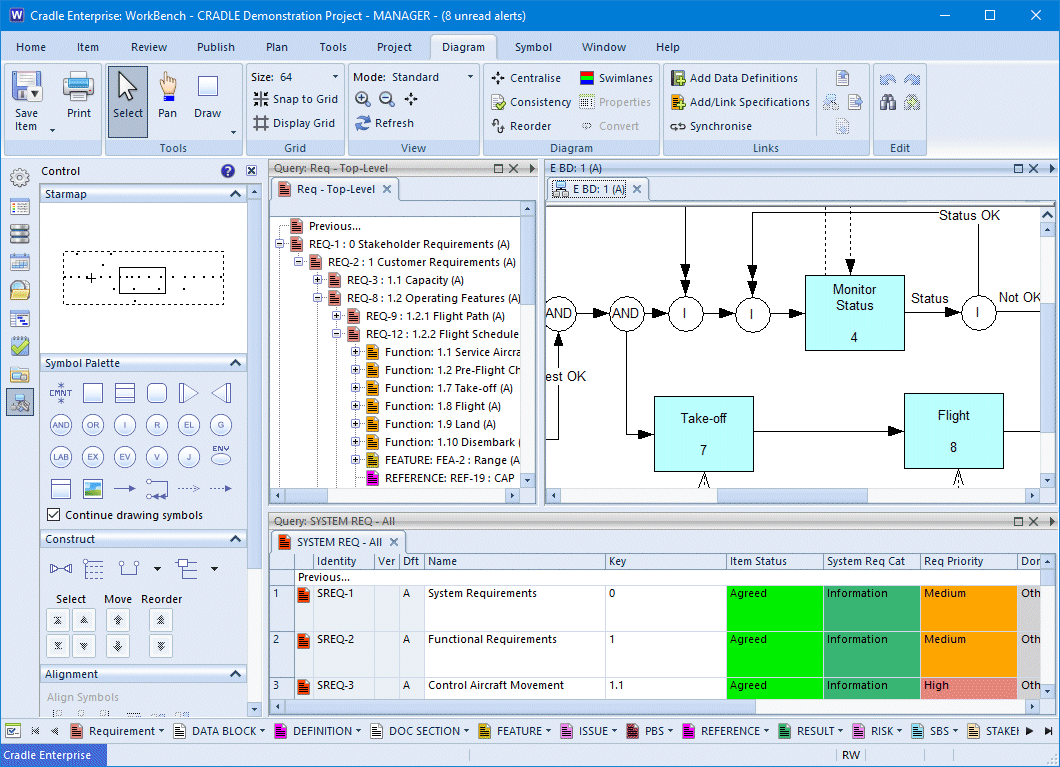
Task: Open the DATA BLOCK item type button
Action: pos(219,731)
